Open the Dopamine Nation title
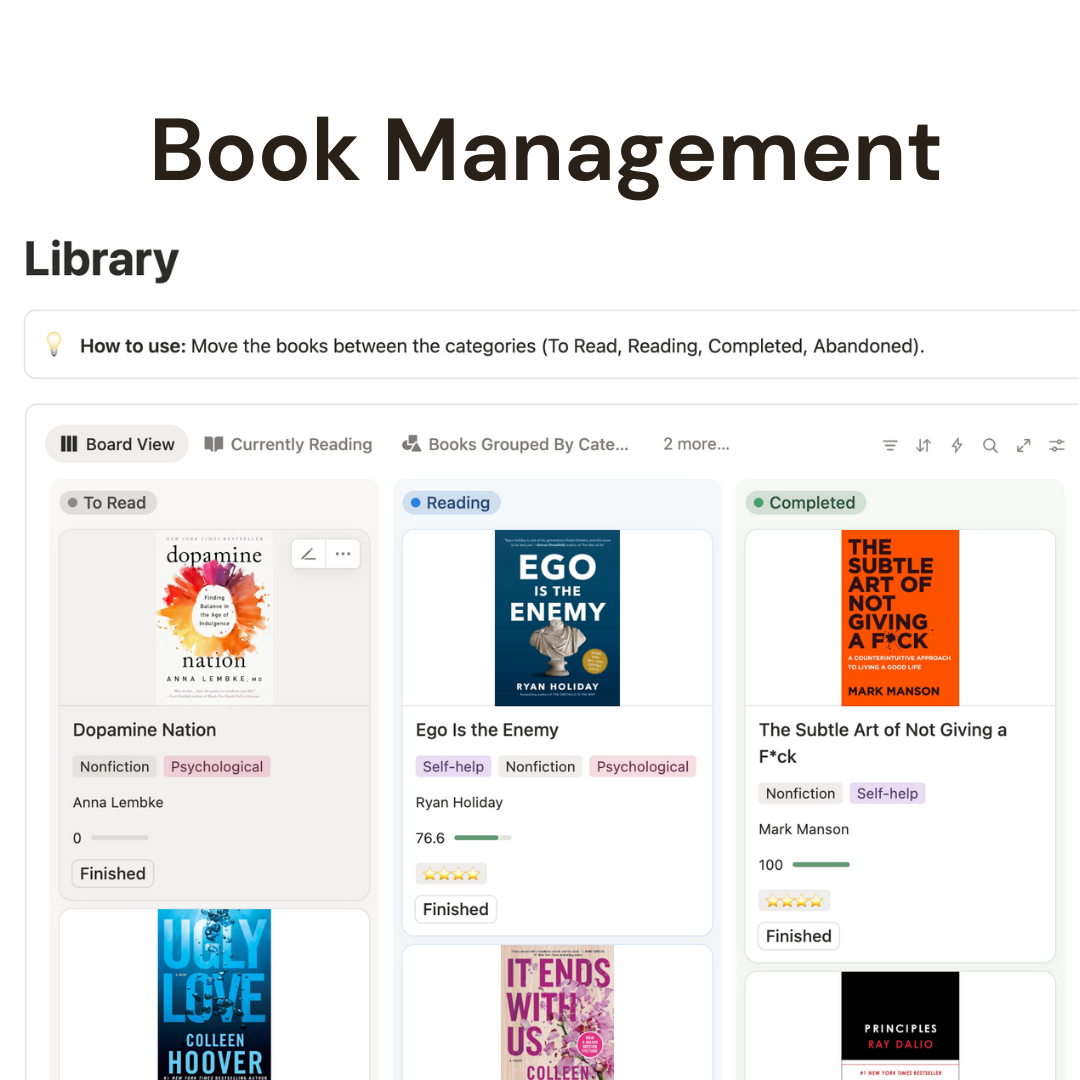Viewport: 1080px width, 1080px height. [145, 730]
